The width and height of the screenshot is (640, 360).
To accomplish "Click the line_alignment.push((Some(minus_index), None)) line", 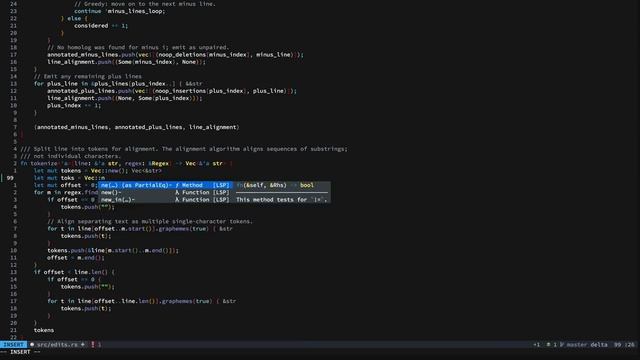I will tap(127, 62).
